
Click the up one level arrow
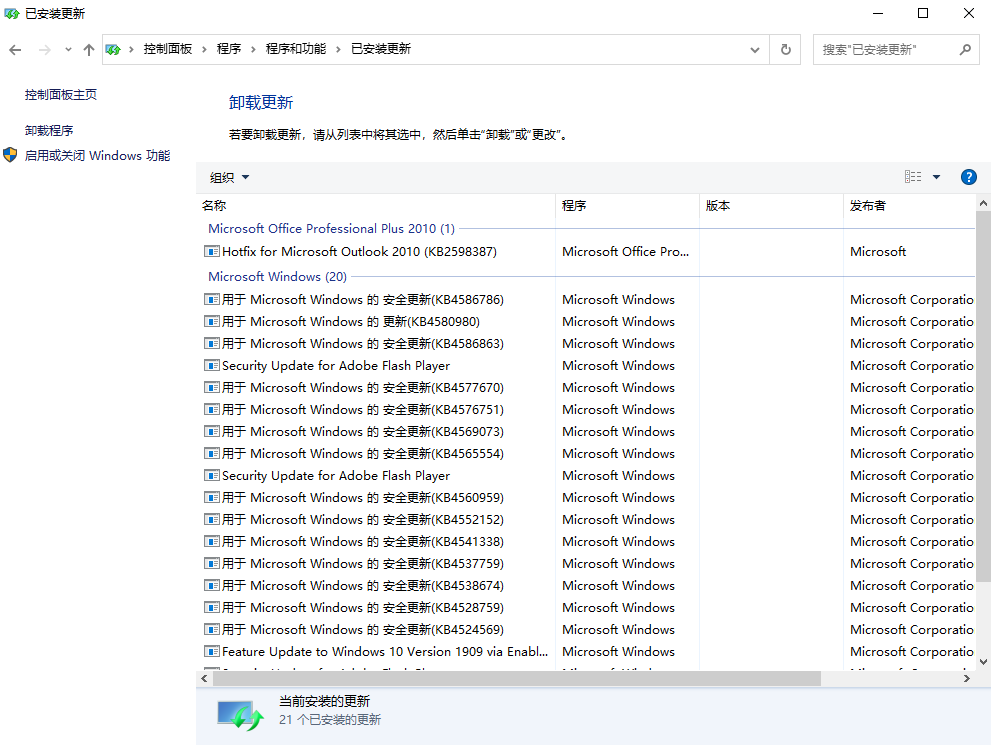point(88,48)
